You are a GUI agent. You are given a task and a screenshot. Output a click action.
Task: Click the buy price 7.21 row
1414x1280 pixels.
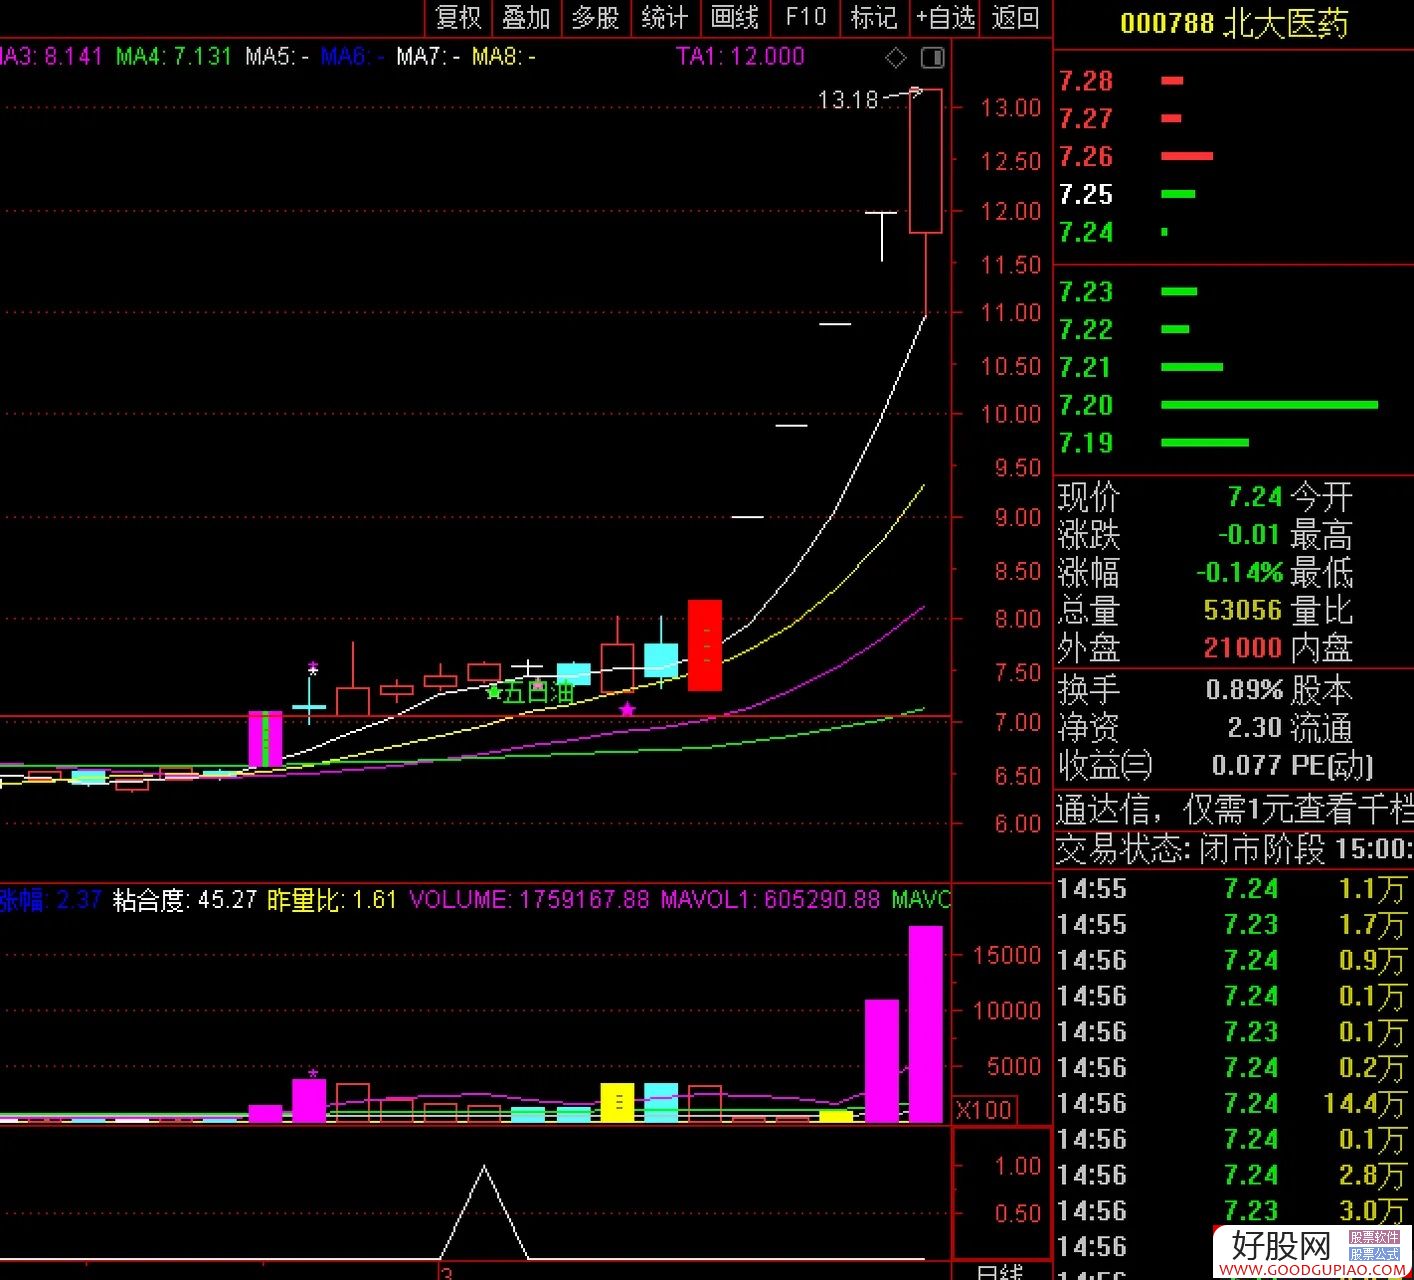click(1234, 368)
